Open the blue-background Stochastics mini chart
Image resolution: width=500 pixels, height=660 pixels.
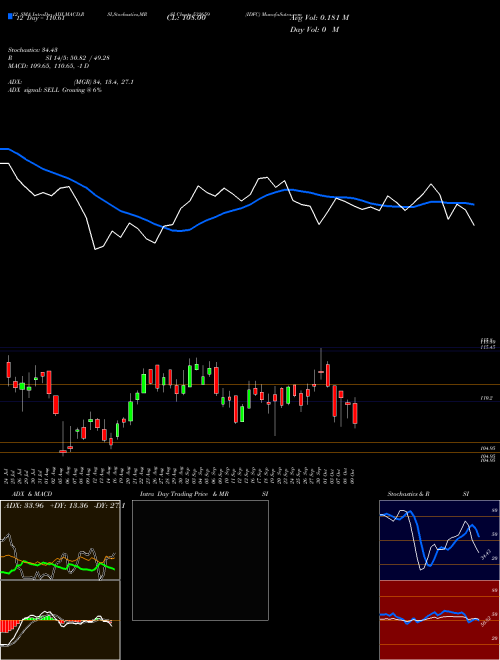click(x=439, y=540)
